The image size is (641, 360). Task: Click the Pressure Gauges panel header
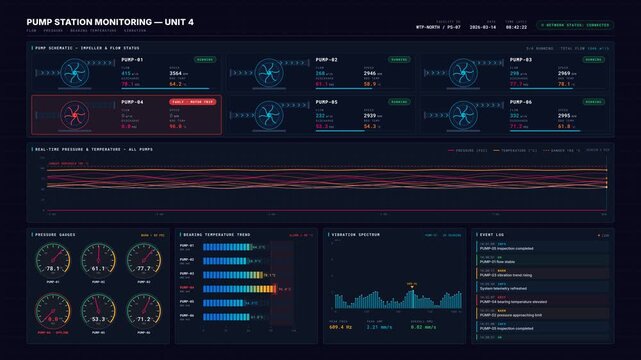(x=55, y=235)
